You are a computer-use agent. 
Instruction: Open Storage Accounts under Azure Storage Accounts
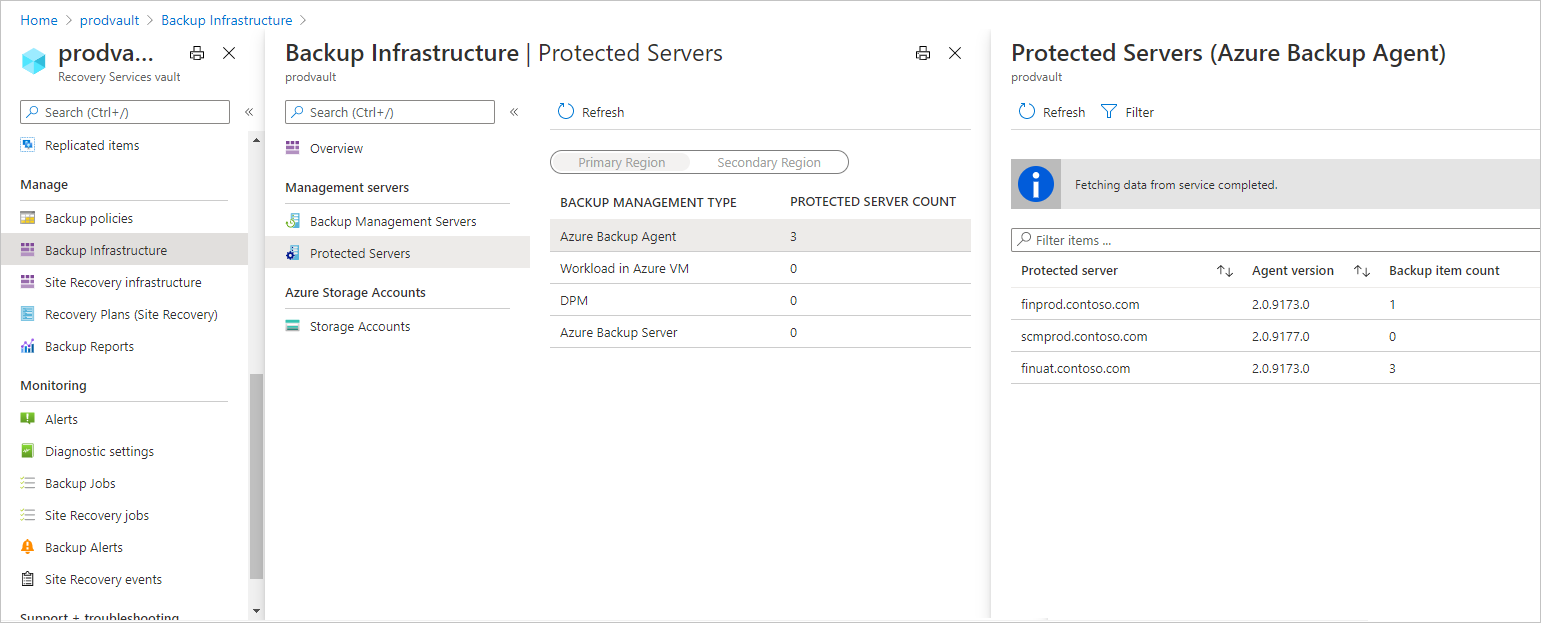pos(358,325)
